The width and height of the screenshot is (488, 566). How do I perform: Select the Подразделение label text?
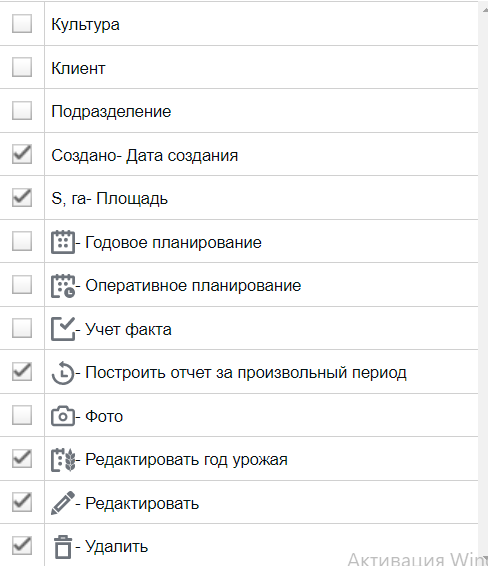111,112
